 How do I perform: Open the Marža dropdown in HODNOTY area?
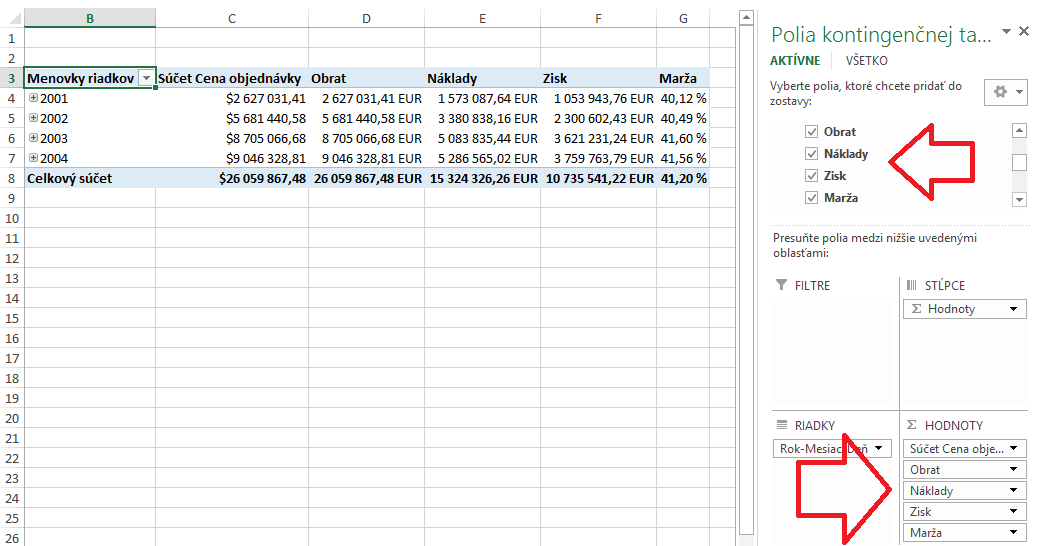coord(1013,533)
